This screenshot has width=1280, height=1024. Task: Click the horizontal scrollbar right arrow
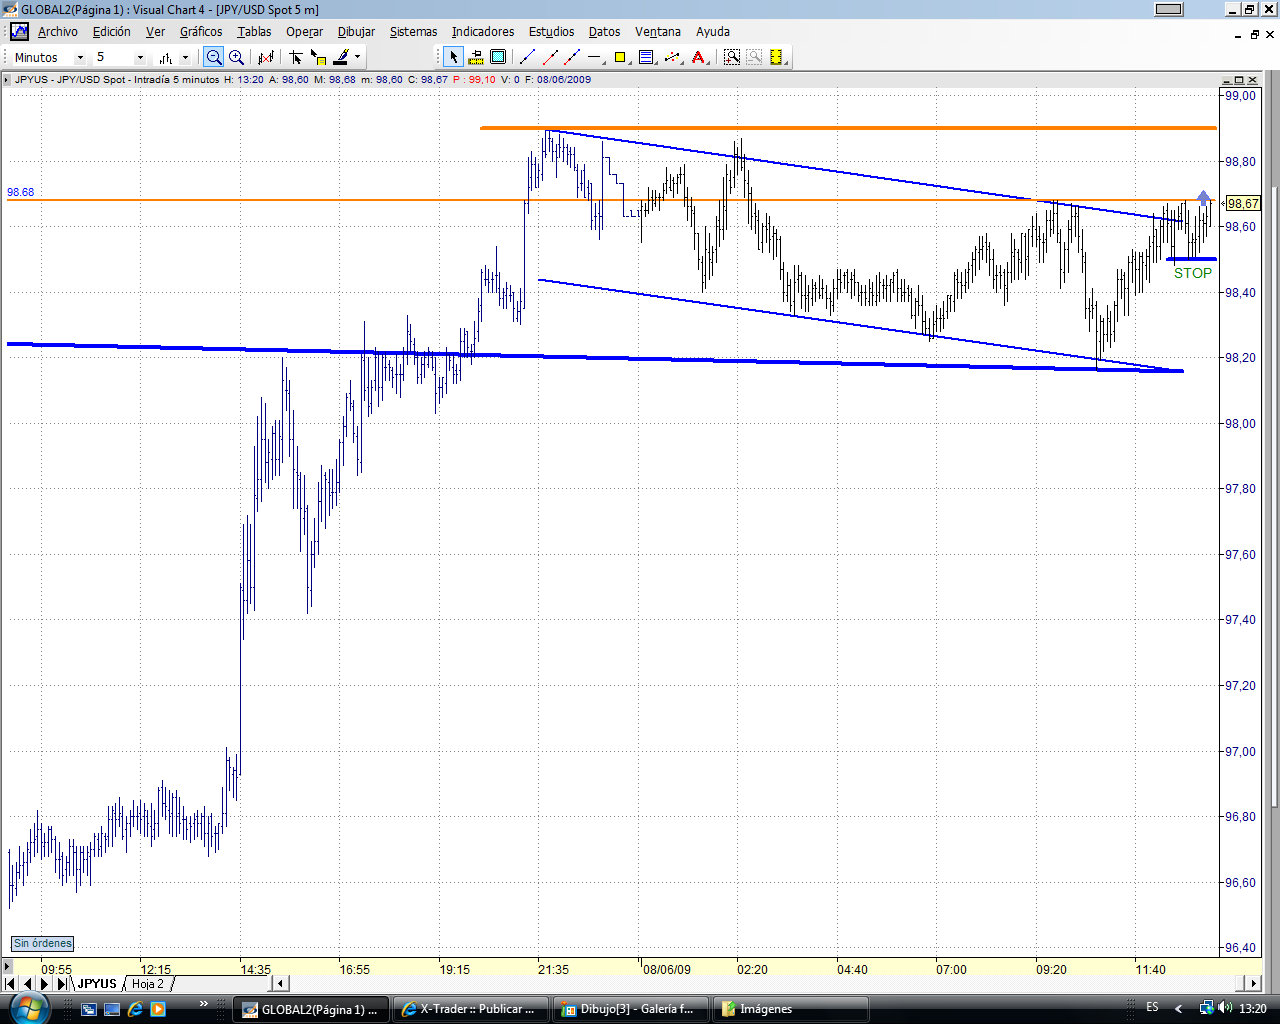(x=1251, y=984)
